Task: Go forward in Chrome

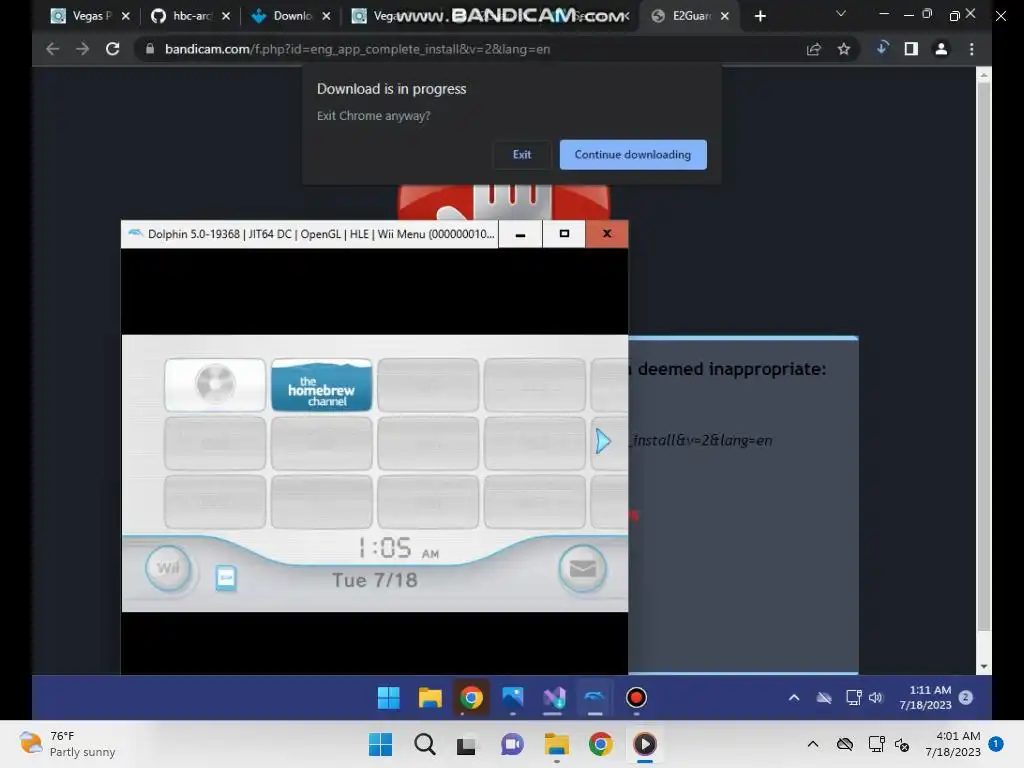Action: click(x=82, y=49)
